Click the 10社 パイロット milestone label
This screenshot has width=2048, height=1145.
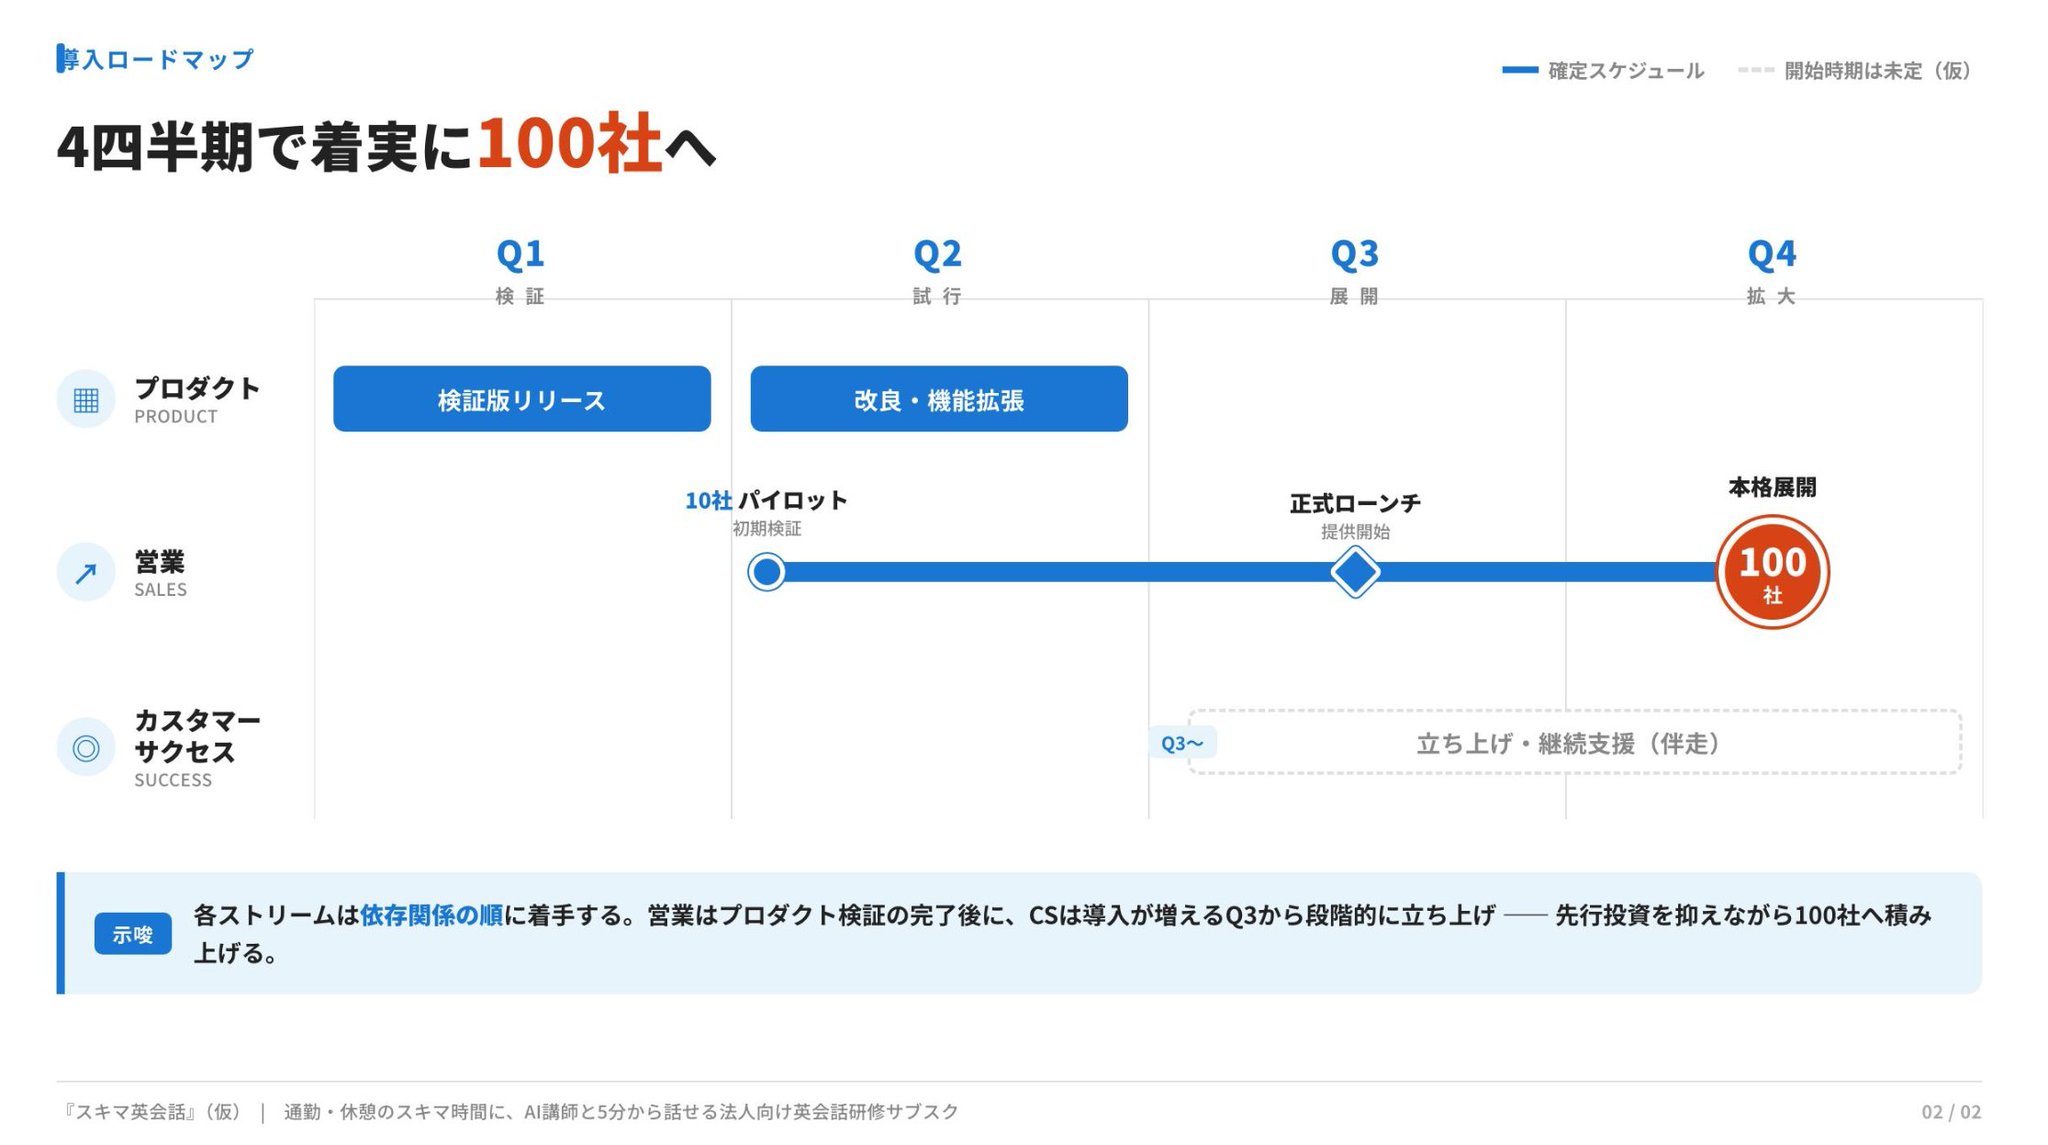click(x=766, y=500)
